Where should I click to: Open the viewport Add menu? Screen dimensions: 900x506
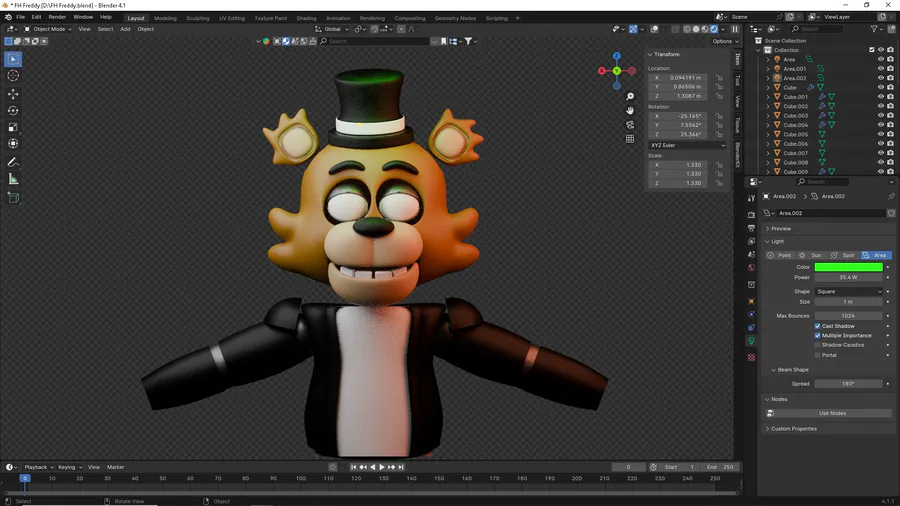(x=125, y=29)
